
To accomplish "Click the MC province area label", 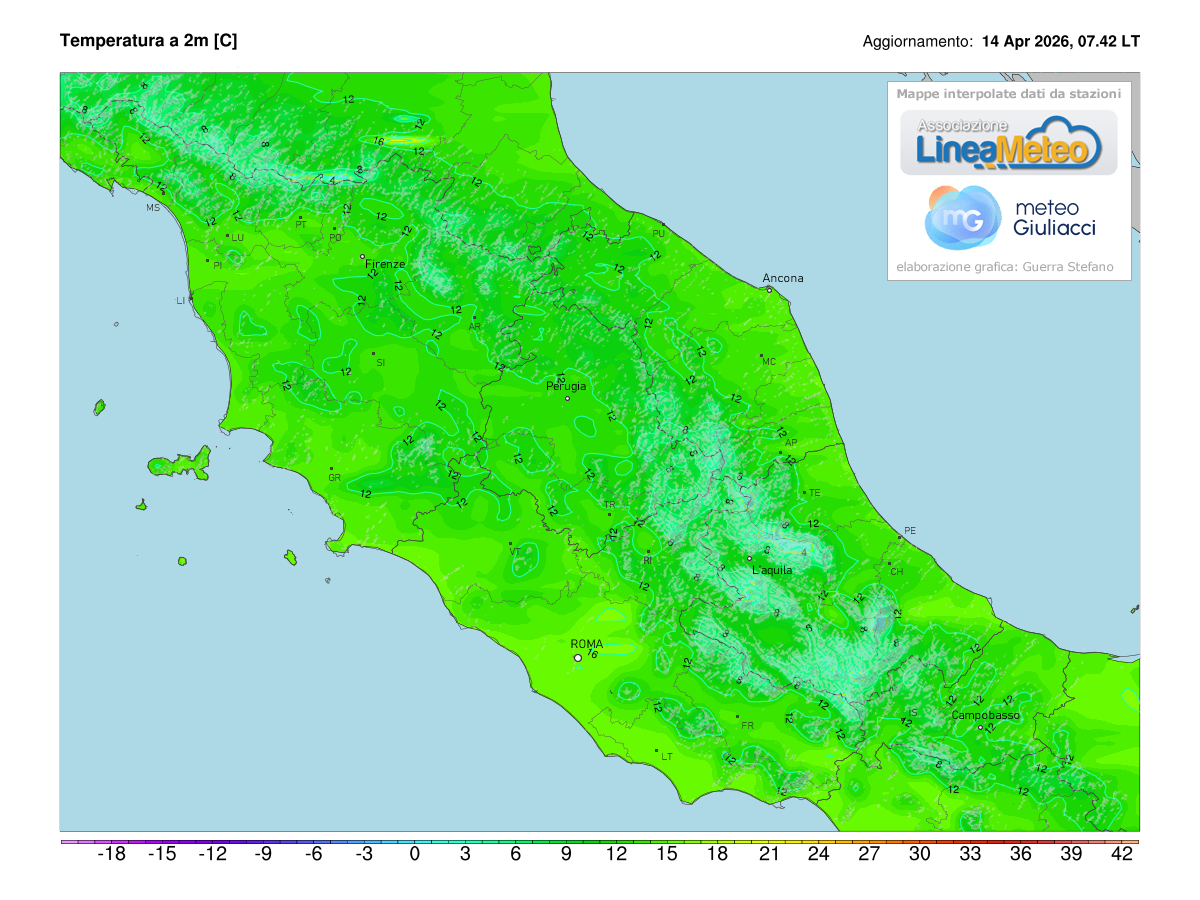I will (770, 361).
